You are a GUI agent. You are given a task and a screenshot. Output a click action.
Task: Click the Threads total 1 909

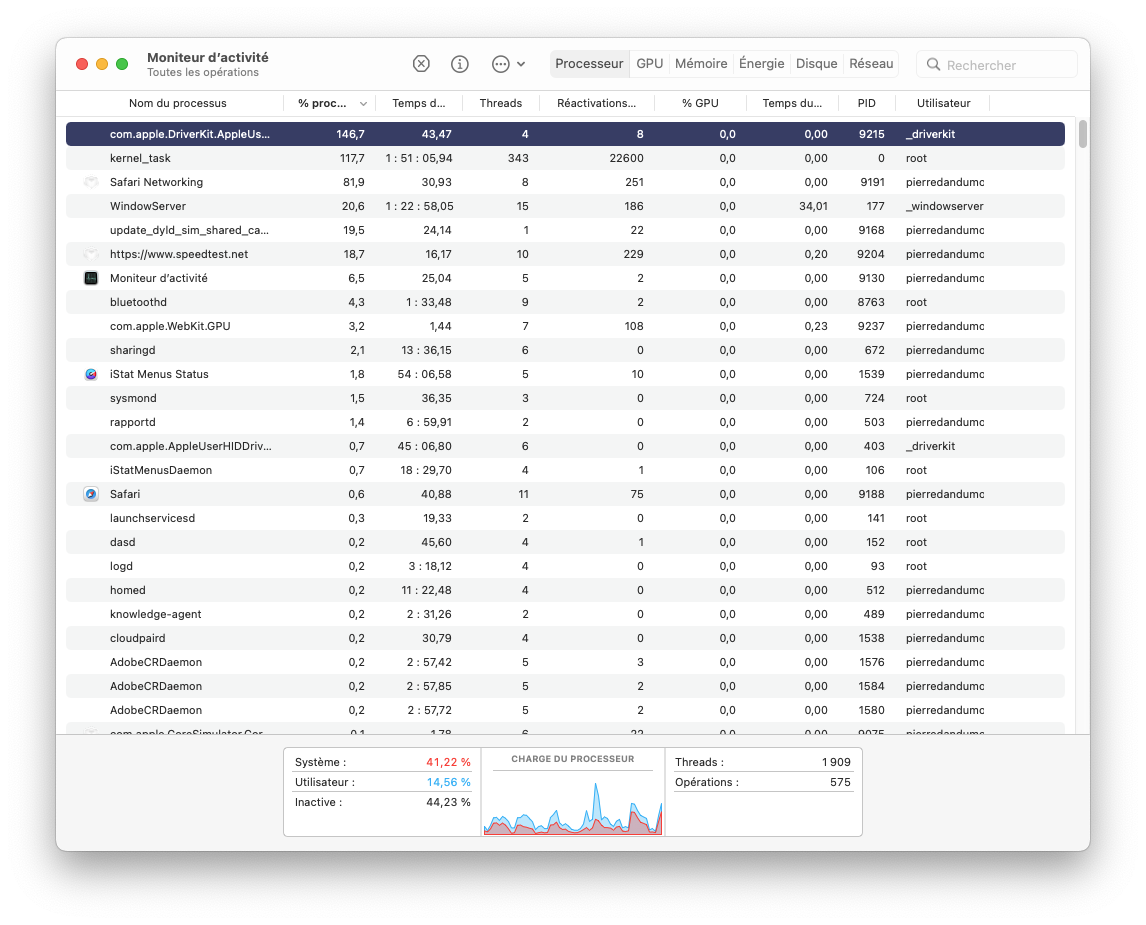836,763
